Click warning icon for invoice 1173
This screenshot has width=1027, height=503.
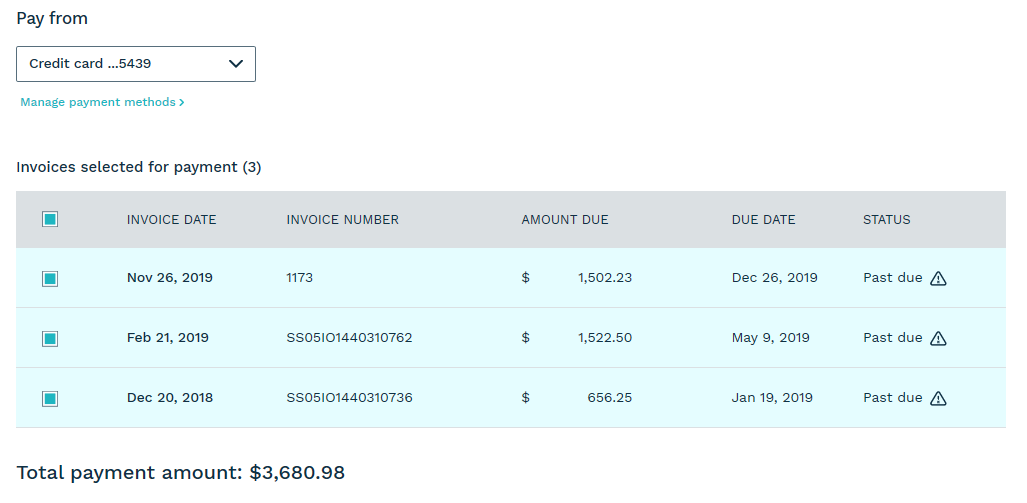tap(938, 278)
